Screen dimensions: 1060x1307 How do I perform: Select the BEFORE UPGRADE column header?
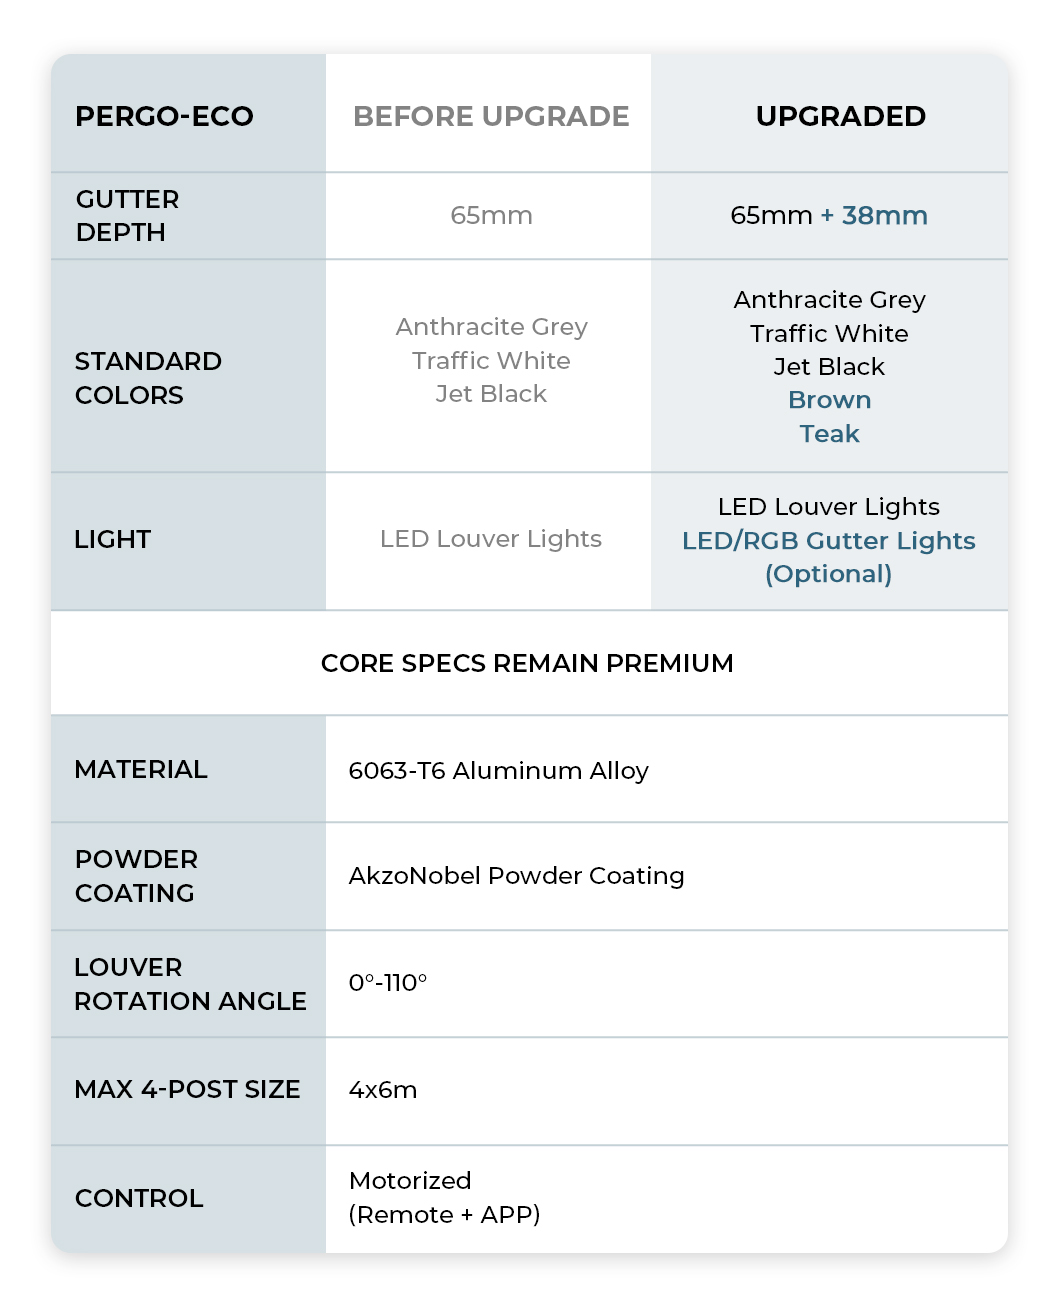click(491, 116)
